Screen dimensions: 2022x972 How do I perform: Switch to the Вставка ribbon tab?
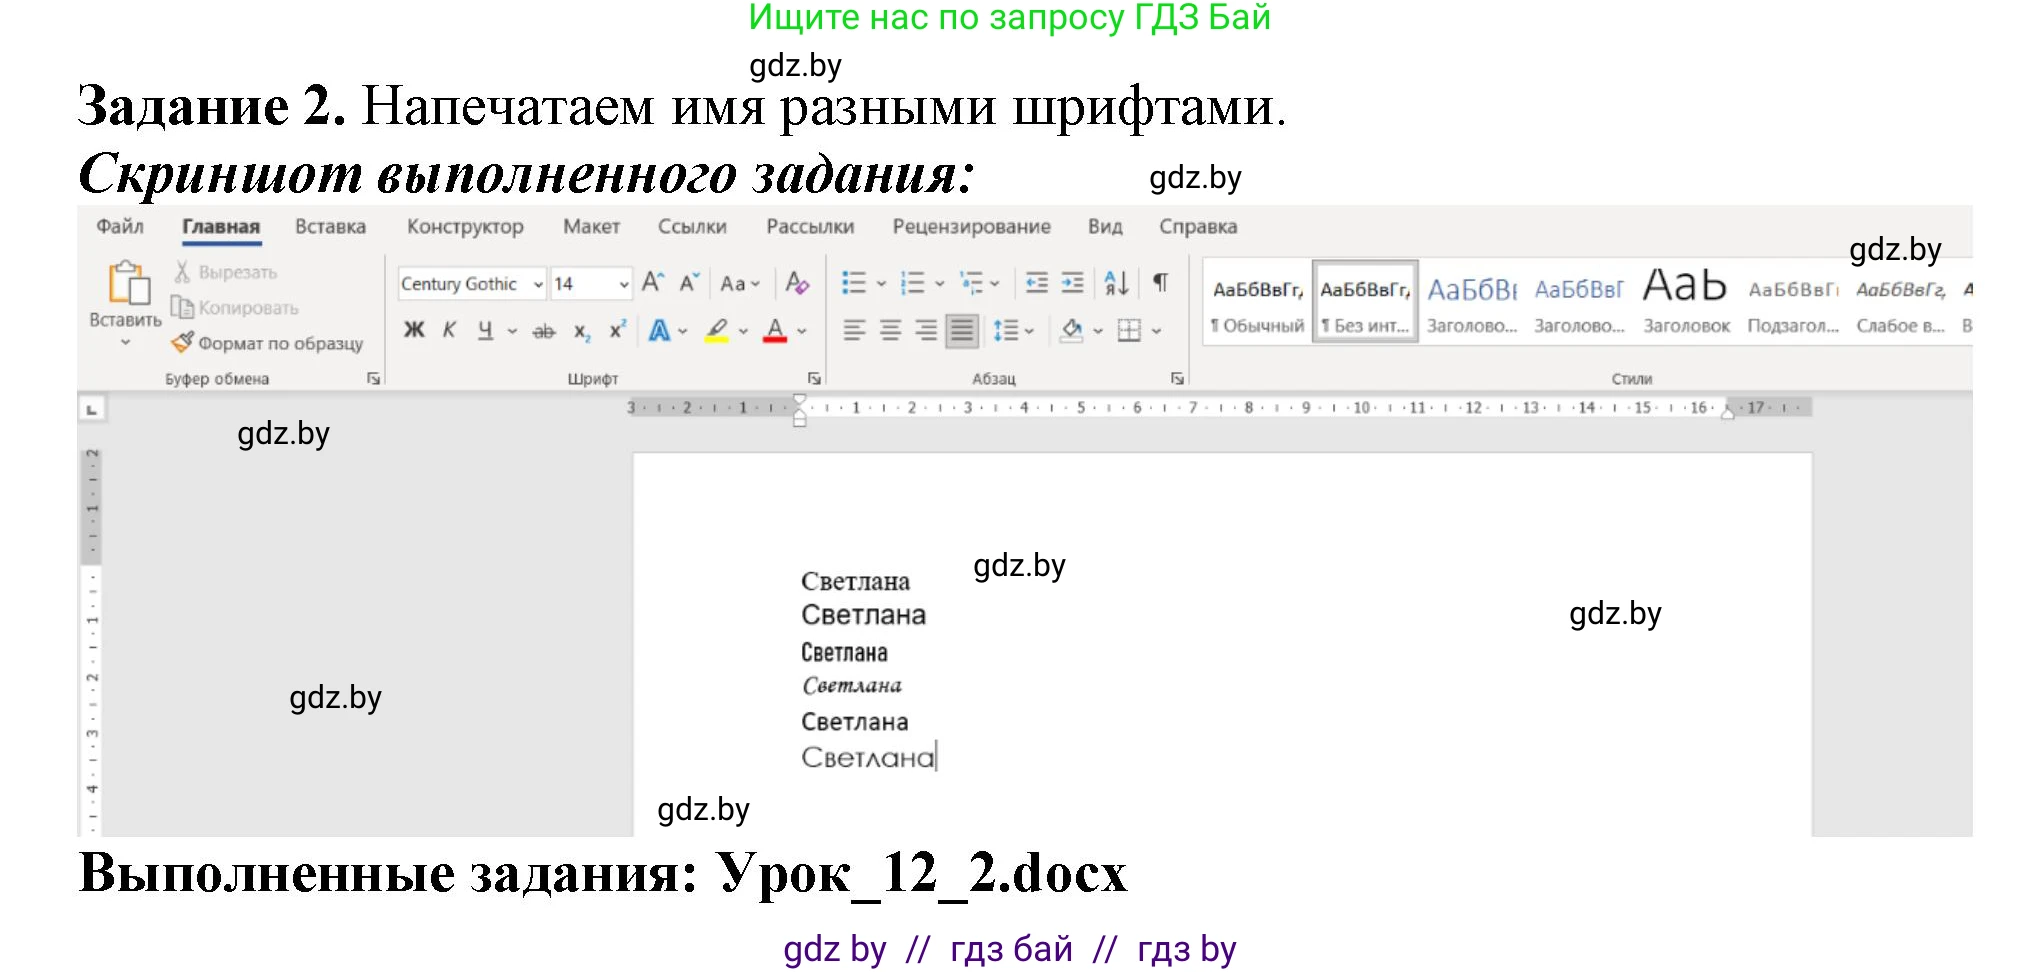tap(330, 226)
